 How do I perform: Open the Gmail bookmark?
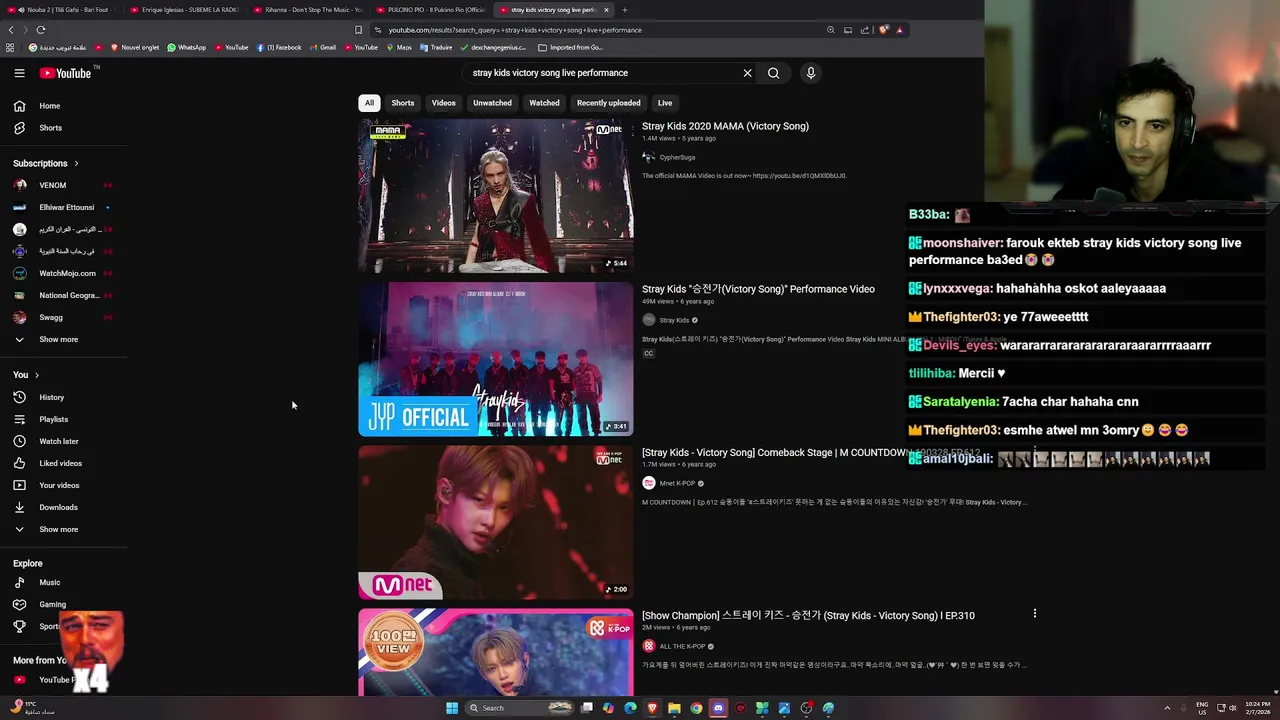click(323, 47)
